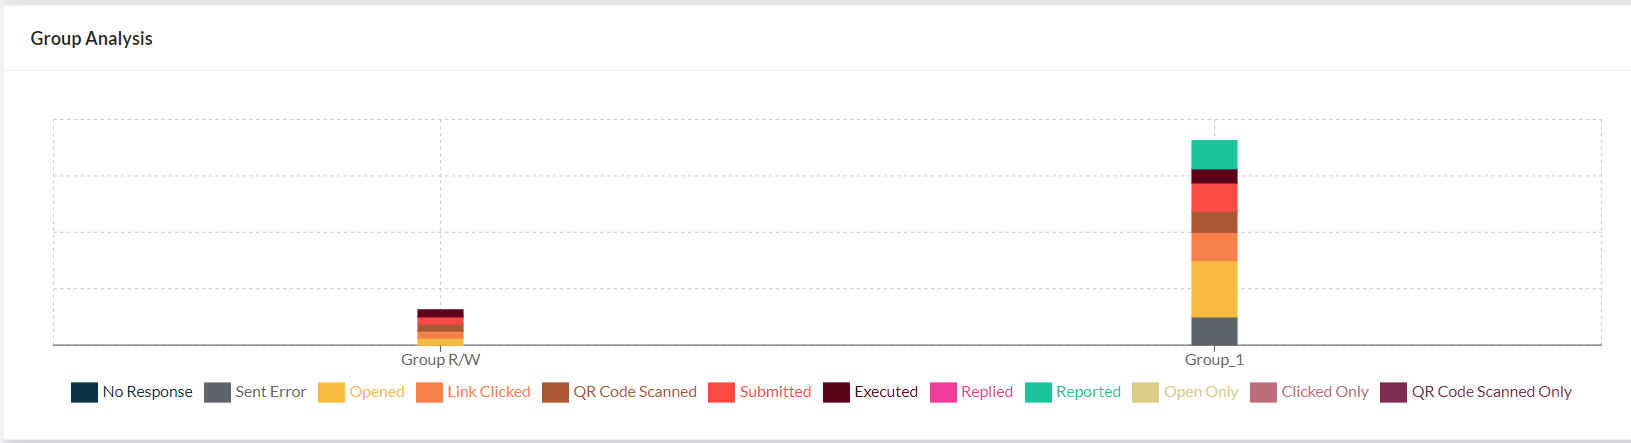The height and width of the screenshot is (443, 1631).
Task: Click the pink Replied legend swatch
Action: coord(943,392)
